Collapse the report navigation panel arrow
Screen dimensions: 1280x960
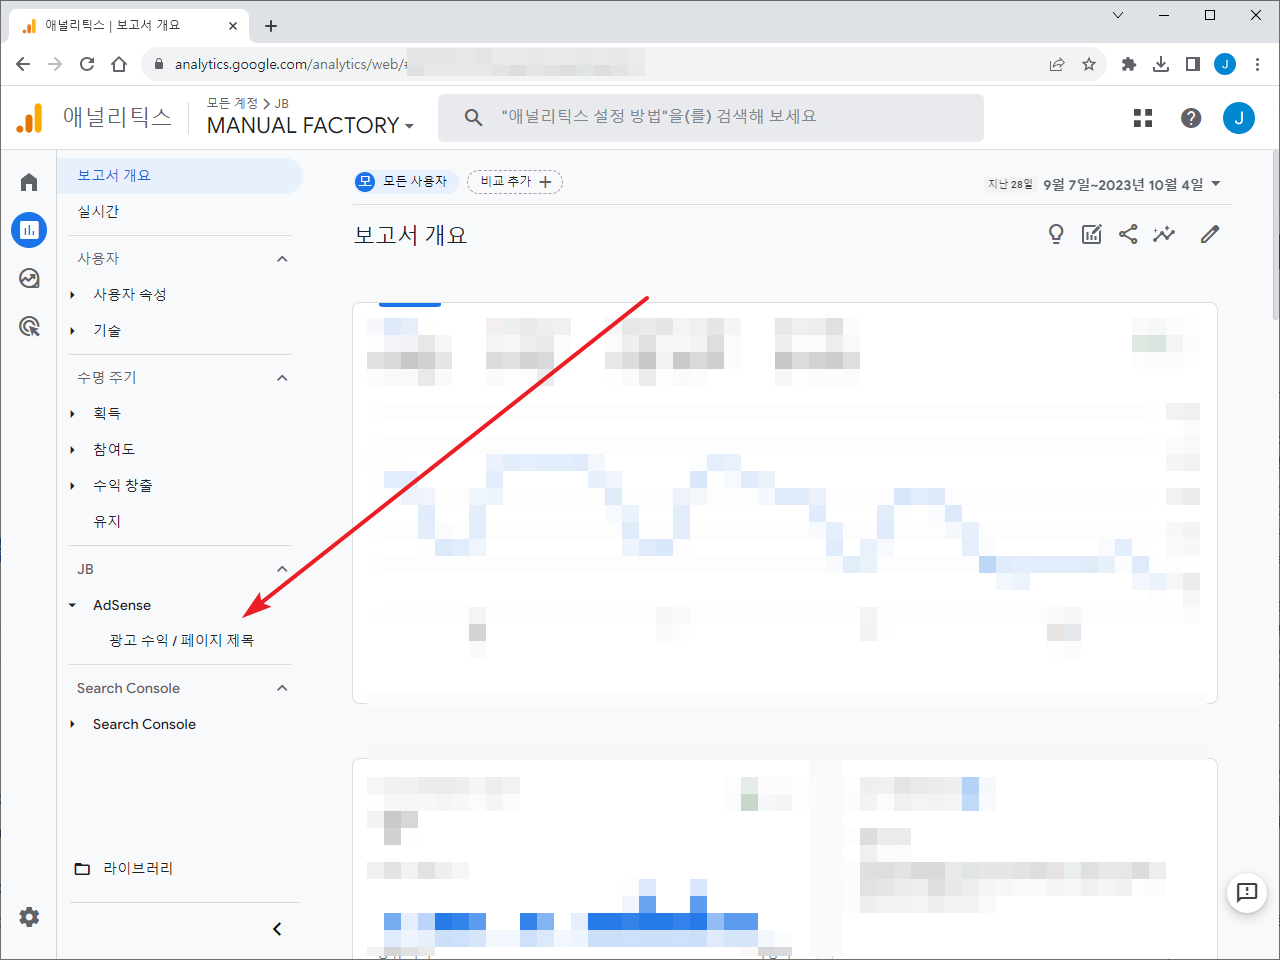click(x=277, y=929)
